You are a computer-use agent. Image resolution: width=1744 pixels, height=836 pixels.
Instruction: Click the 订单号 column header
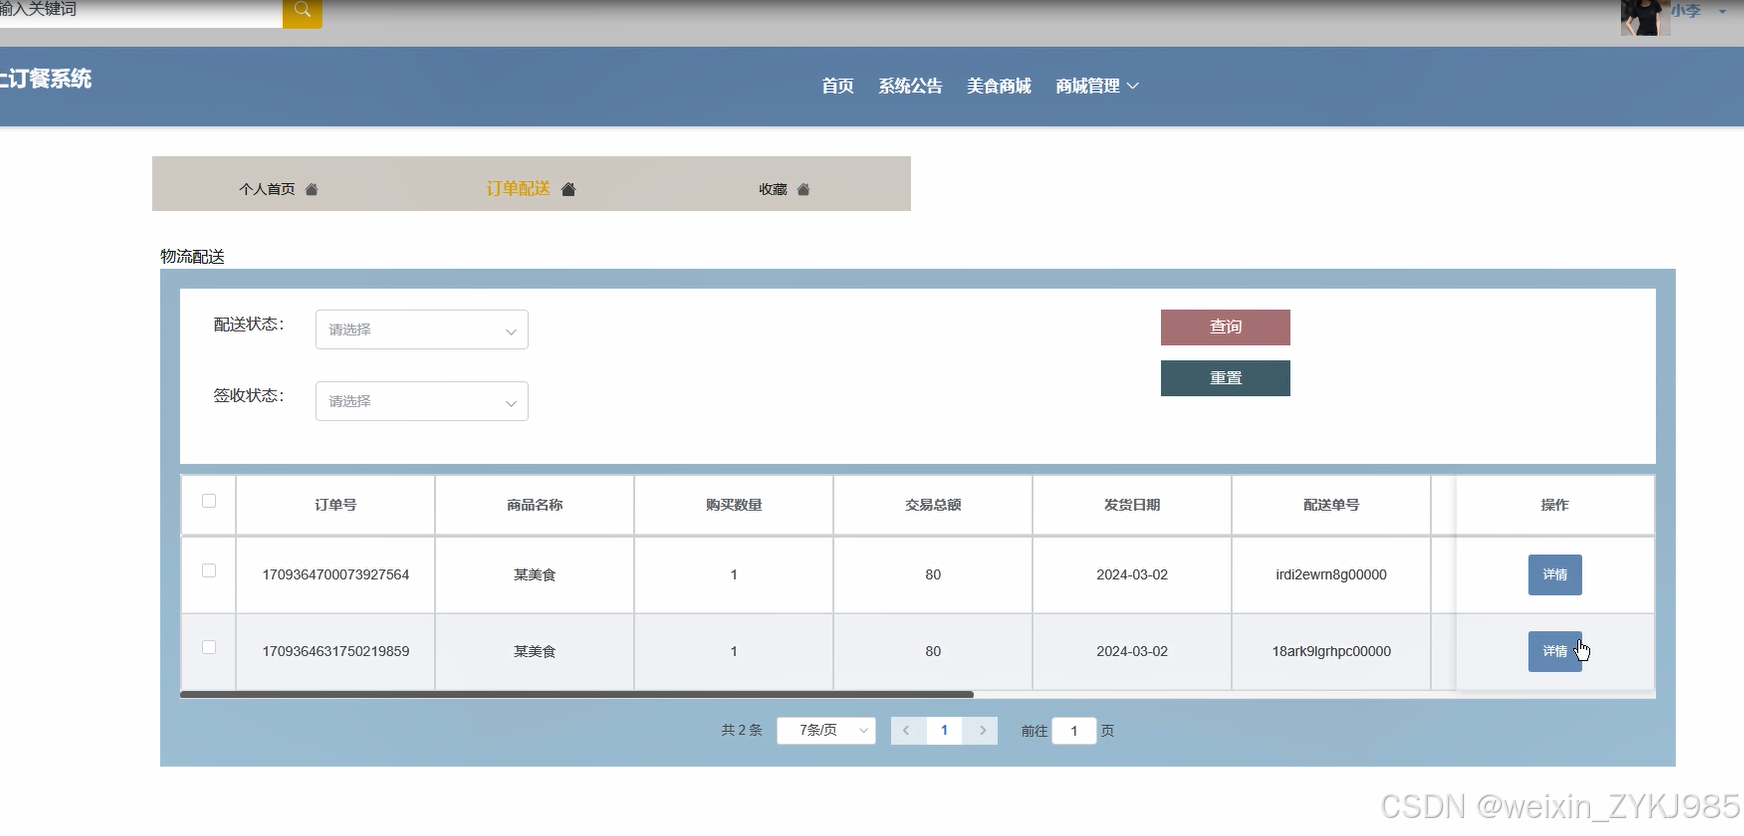click(335, 505)
